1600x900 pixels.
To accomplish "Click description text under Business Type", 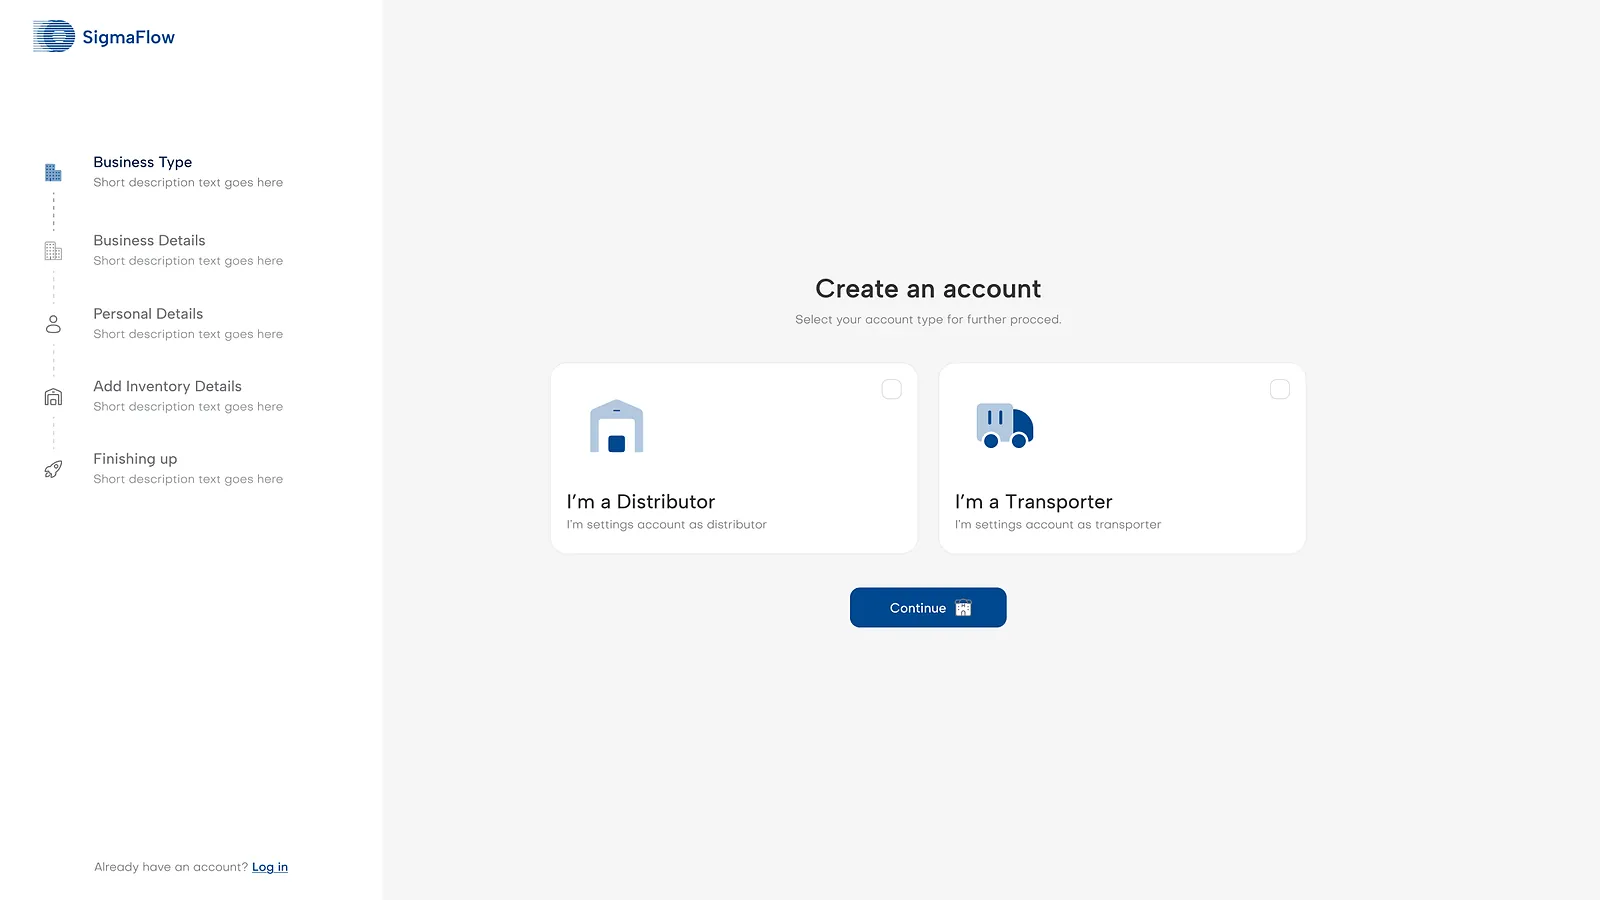I will (188, 183).
